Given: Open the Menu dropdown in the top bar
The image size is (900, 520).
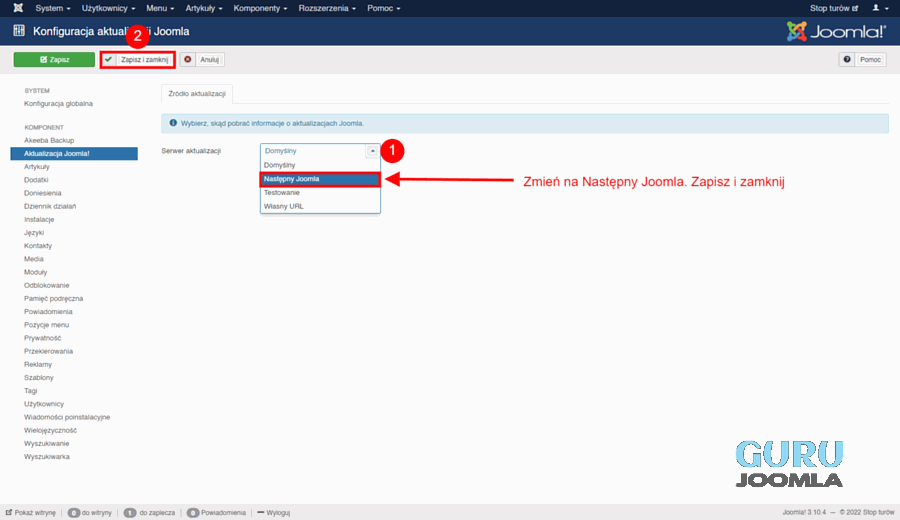Looking at the screenshot, I should (x=160, y=8).
